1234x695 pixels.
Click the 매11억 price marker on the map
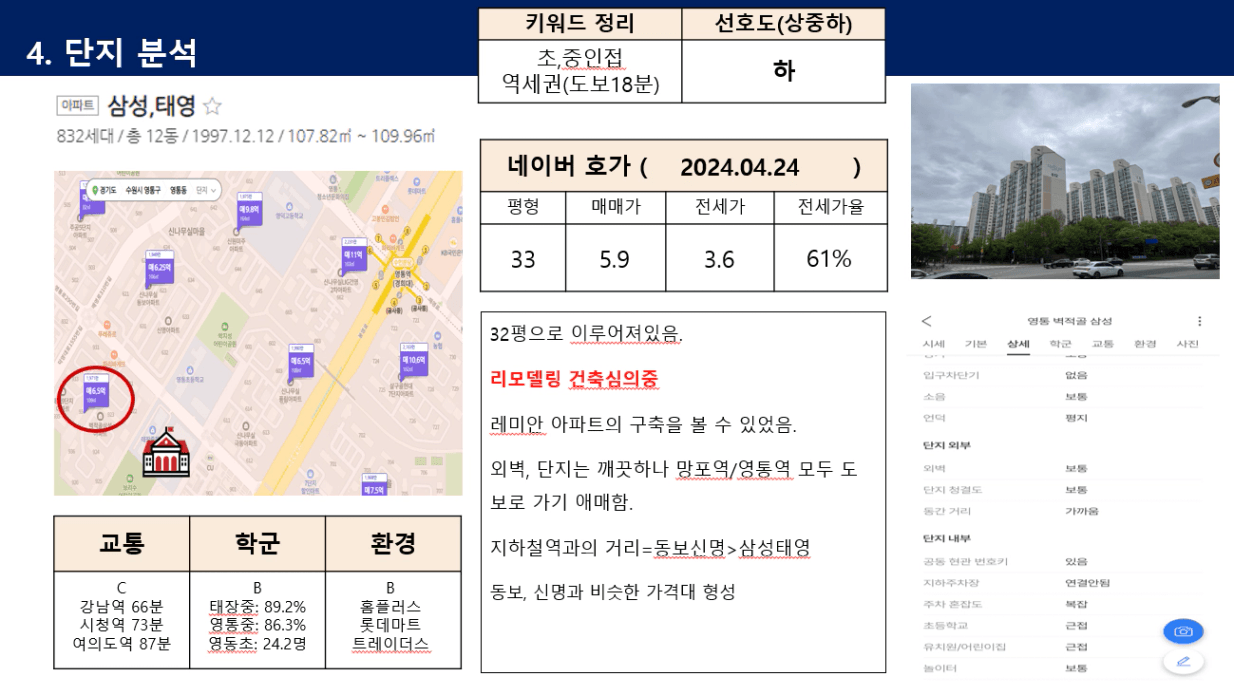(353, 257)
